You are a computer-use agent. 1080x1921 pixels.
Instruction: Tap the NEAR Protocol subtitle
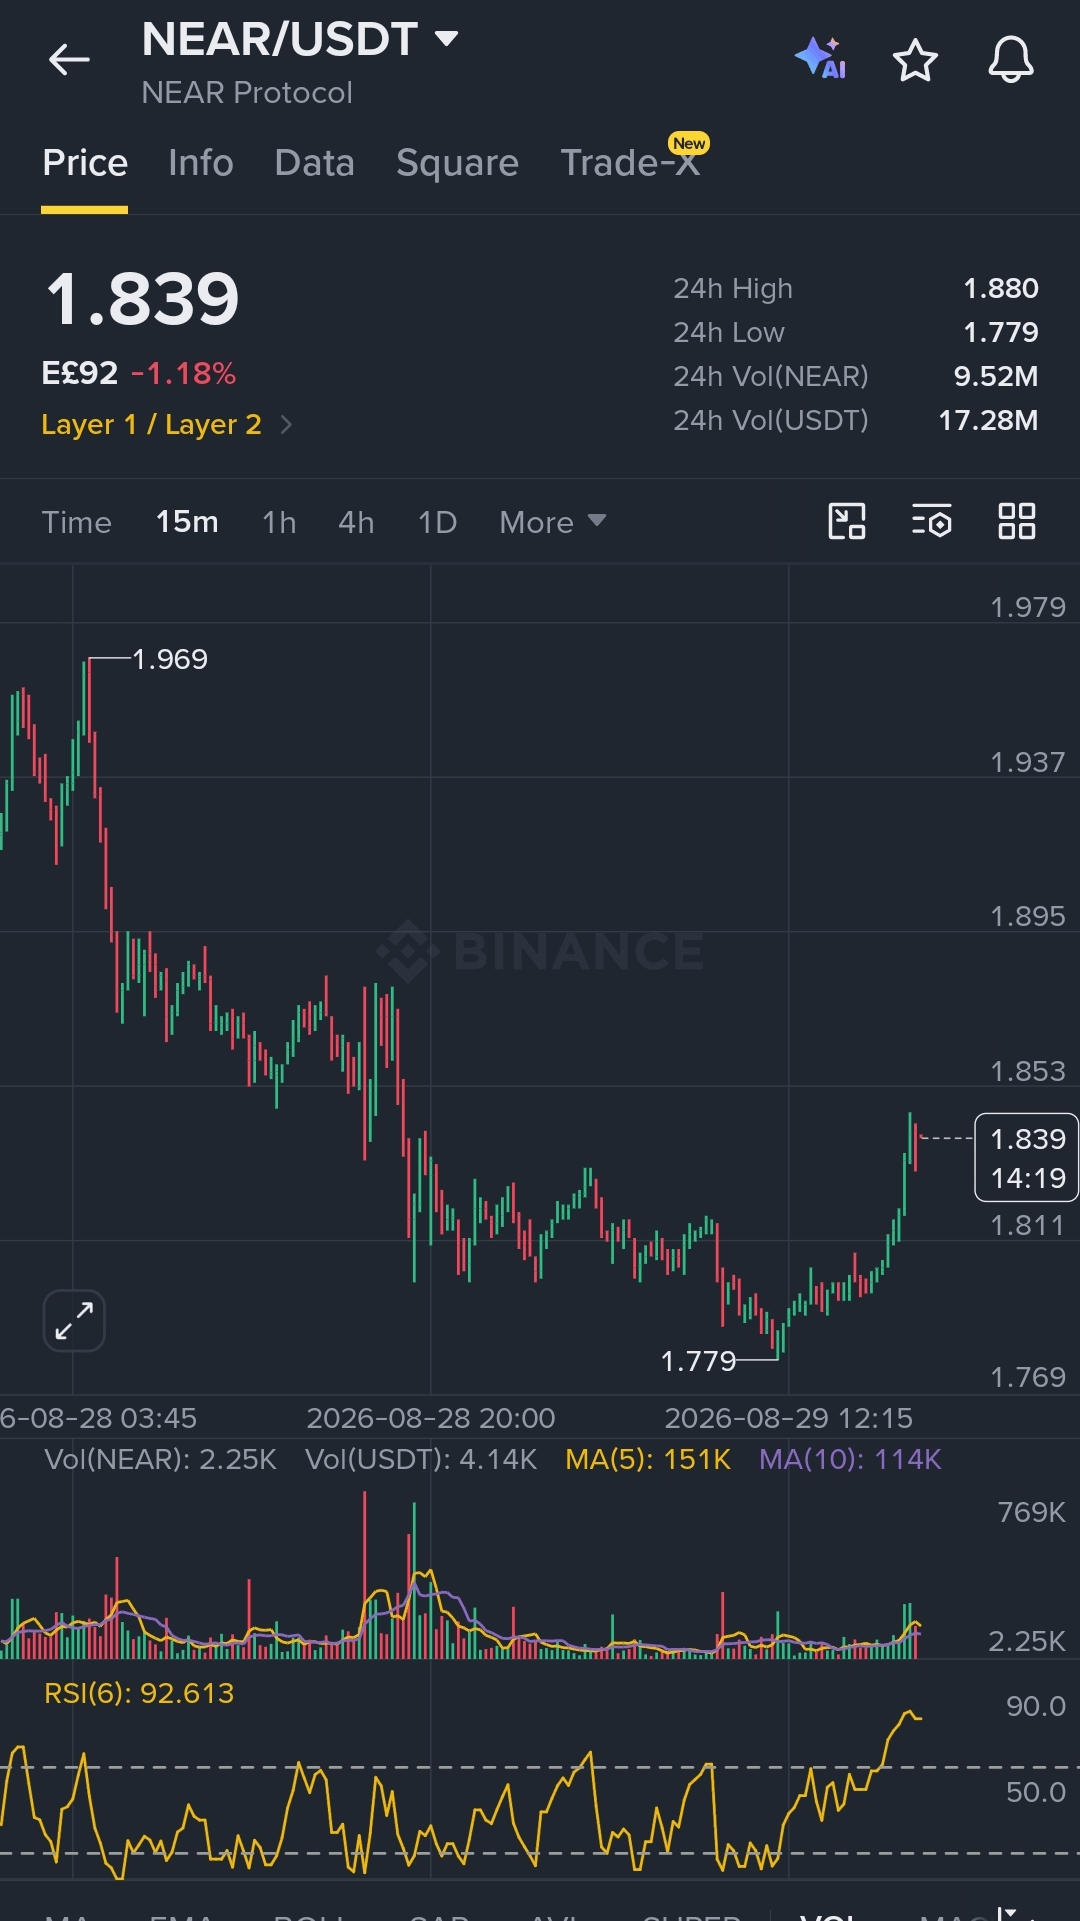[247, 93]
